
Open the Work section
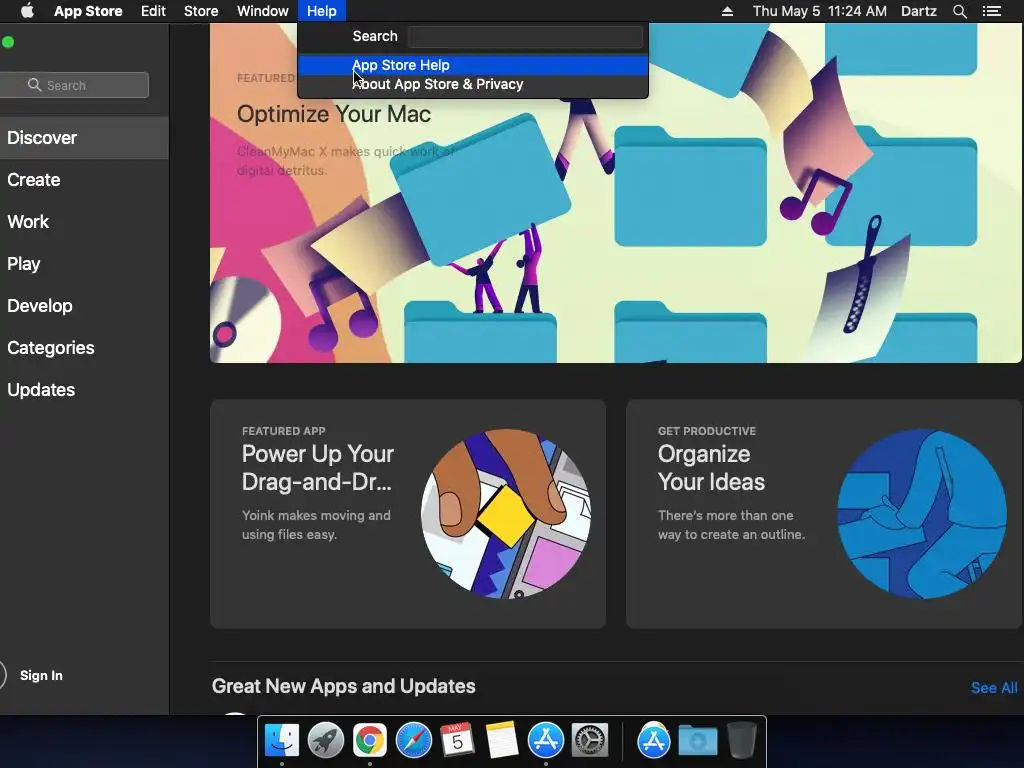point(84,221)
